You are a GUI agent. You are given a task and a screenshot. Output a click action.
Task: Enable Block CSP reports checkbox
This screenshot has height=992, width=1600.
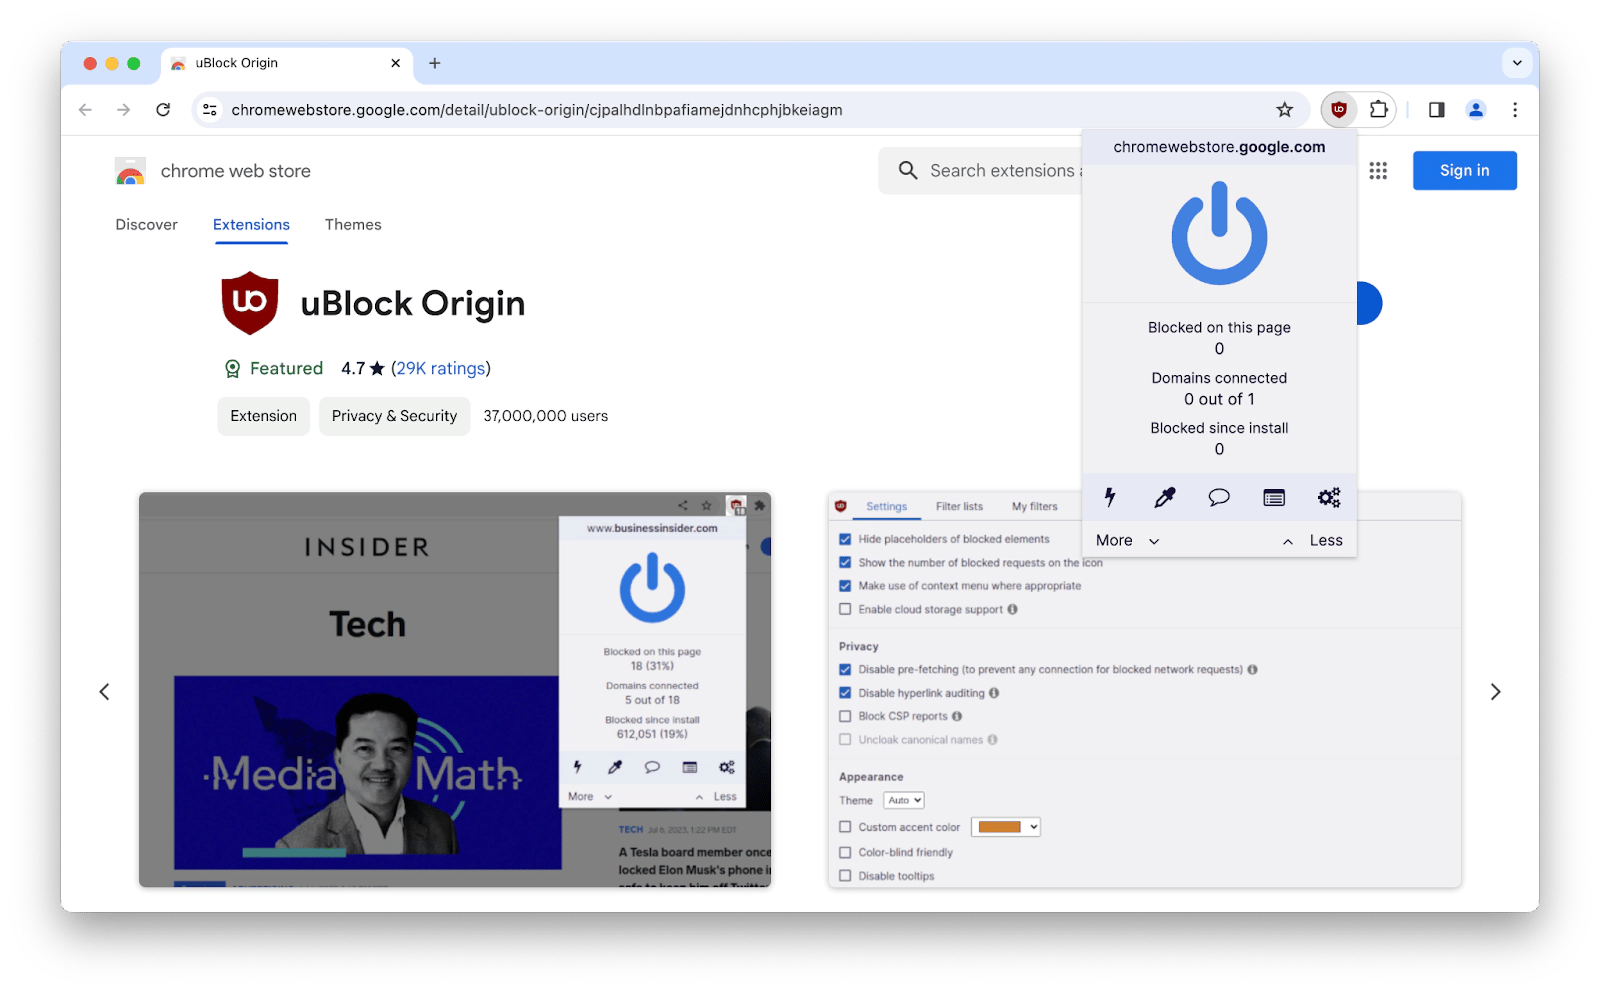[845, 716]
